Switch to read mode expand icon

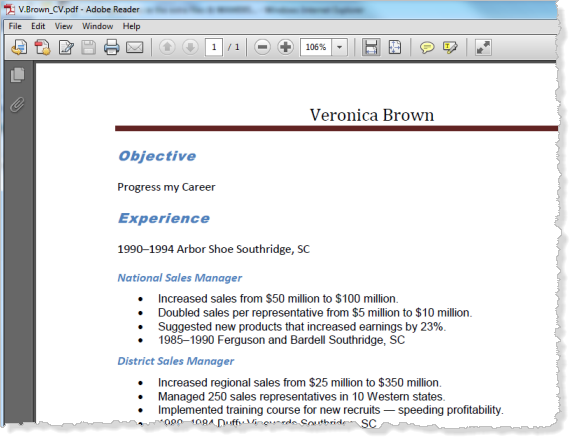483,47
